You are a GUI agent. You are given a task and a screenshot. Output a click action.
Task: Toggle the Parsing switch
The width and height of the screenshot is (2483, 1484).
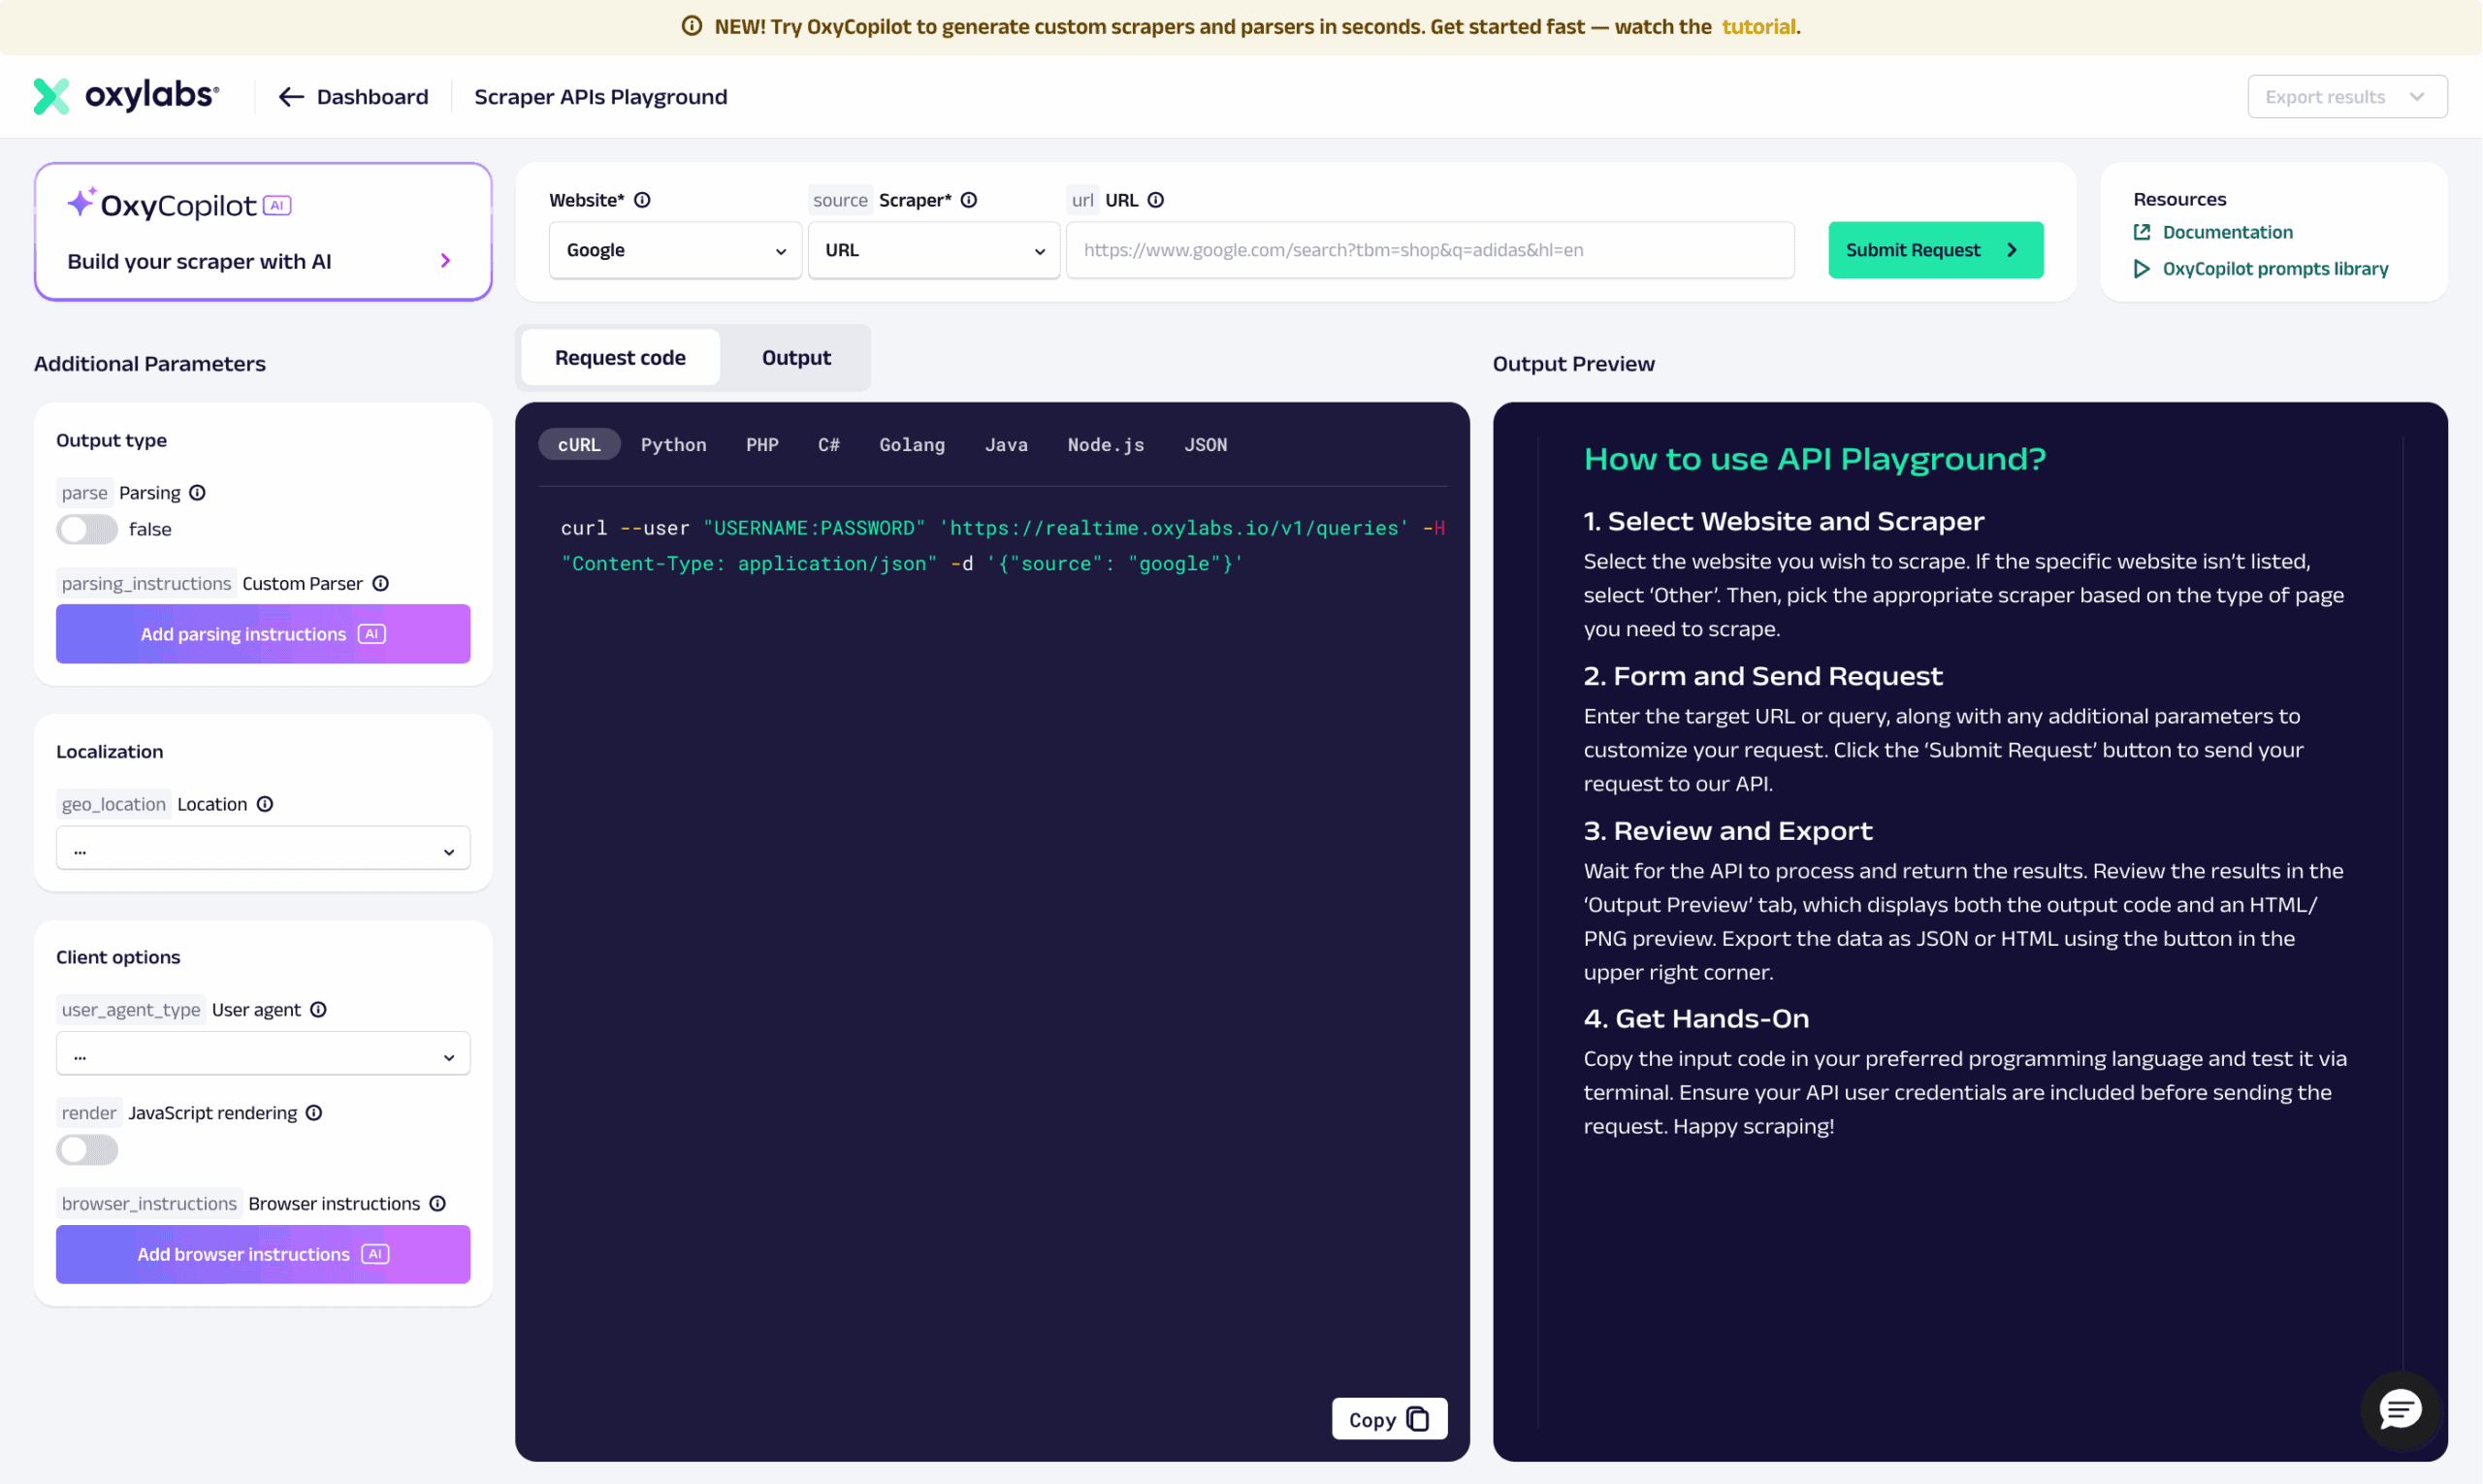point(87,530)
